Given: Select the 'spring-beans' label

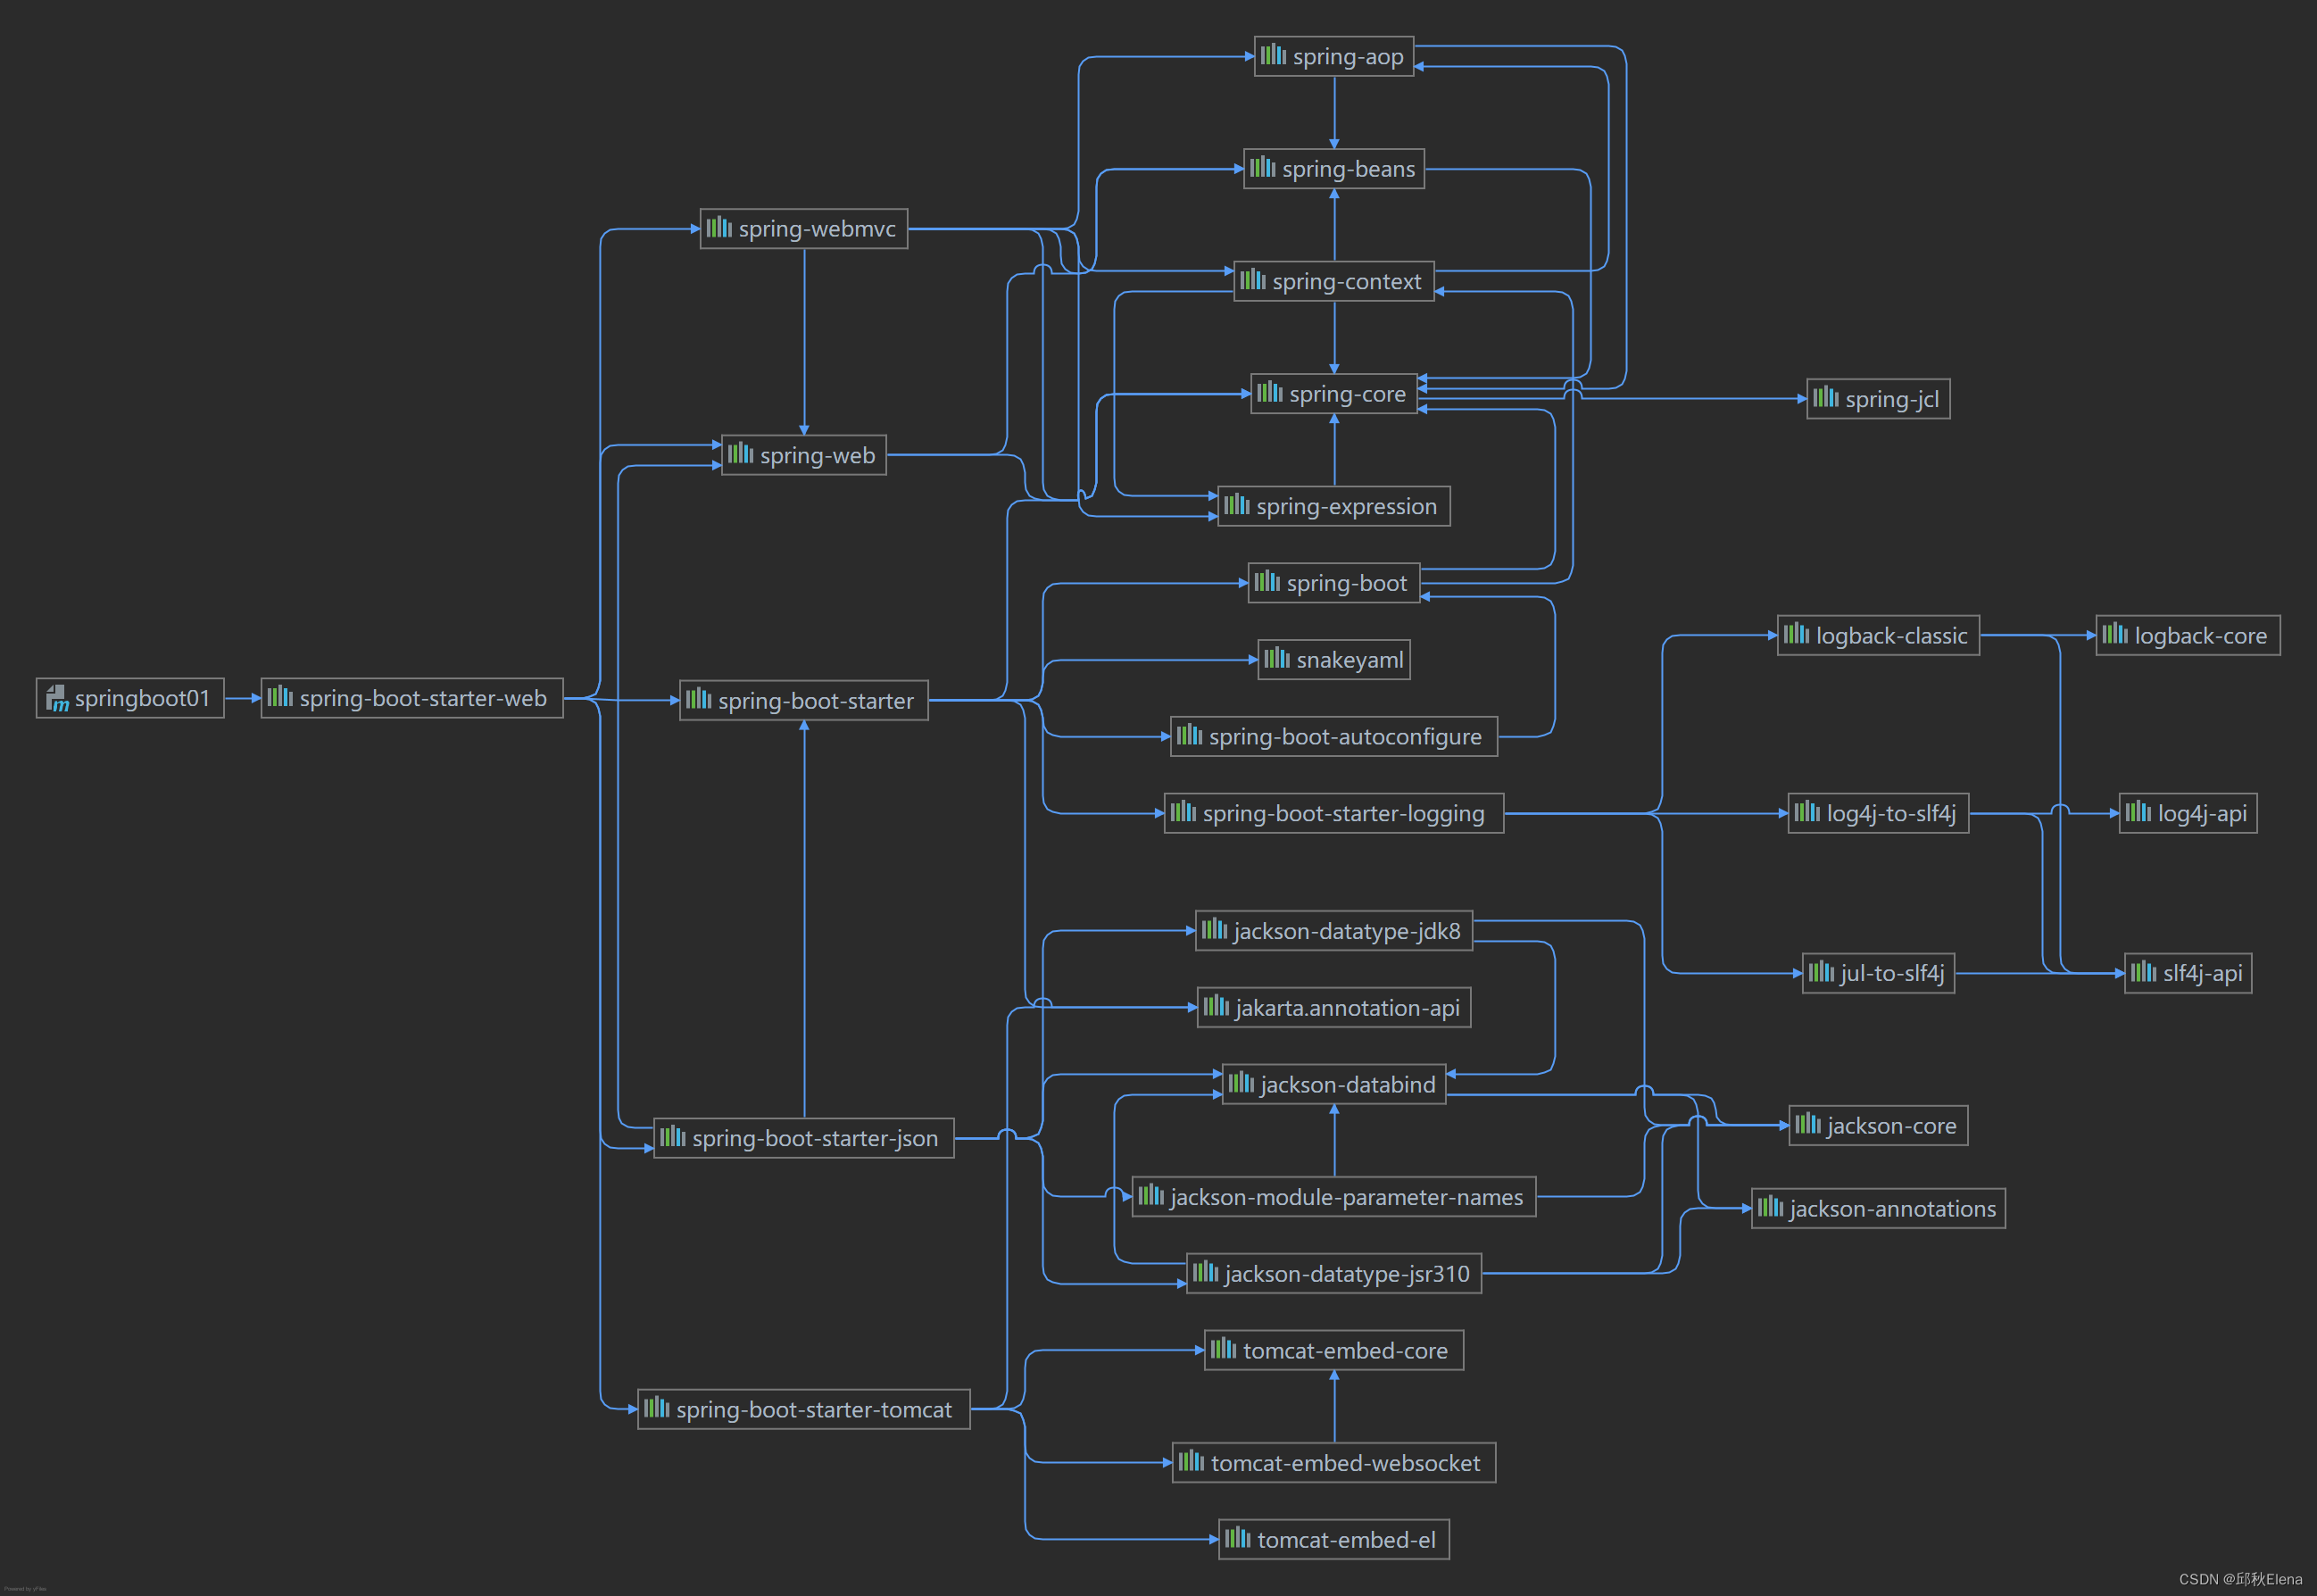Looking at the screenshot, I should (1348, 170).
